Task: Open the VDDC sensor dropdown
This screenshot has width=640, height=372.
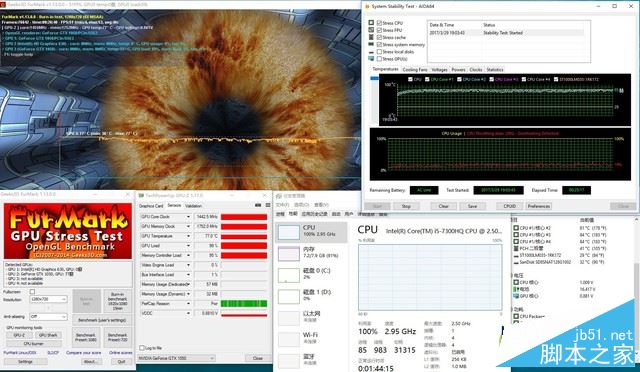Action: [188, 313]
